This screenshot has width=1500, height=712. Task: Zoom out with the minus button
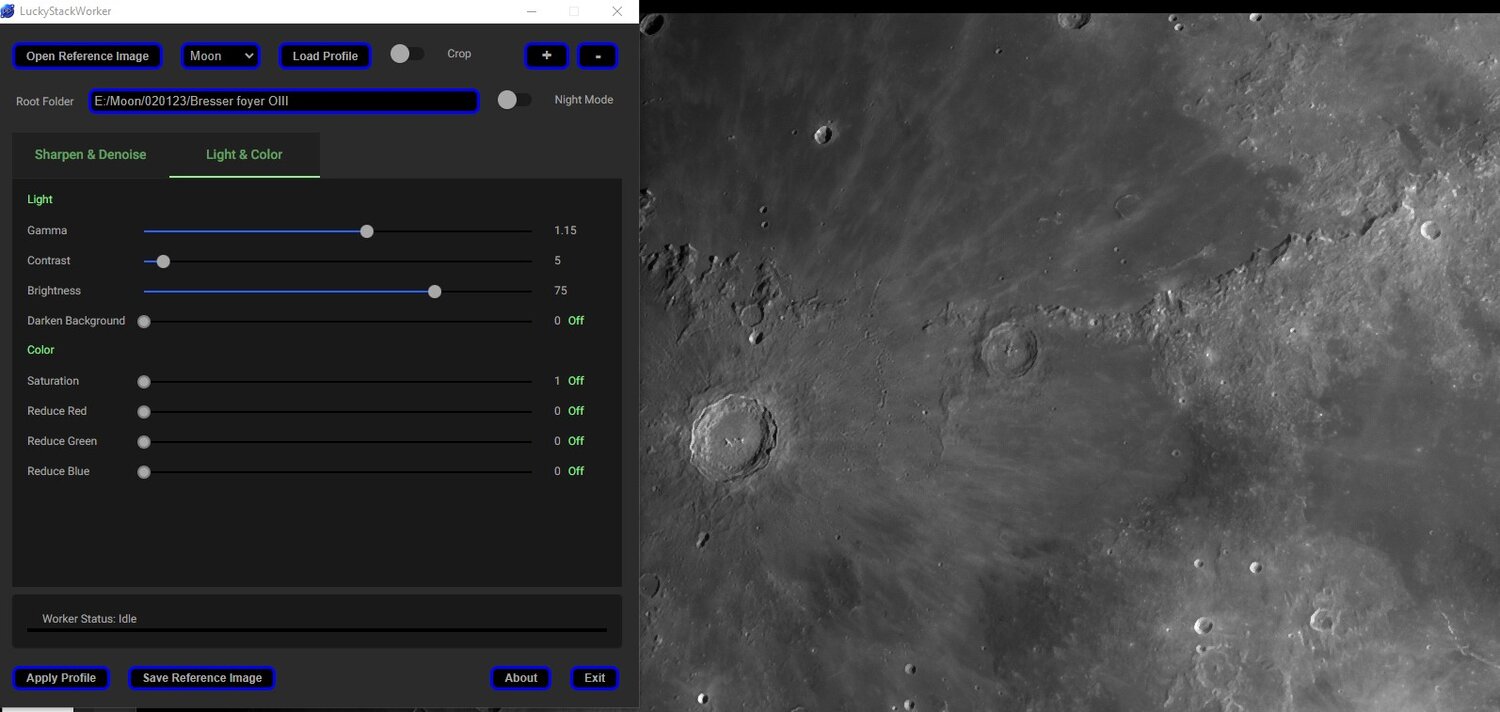(x=597, y=56)
